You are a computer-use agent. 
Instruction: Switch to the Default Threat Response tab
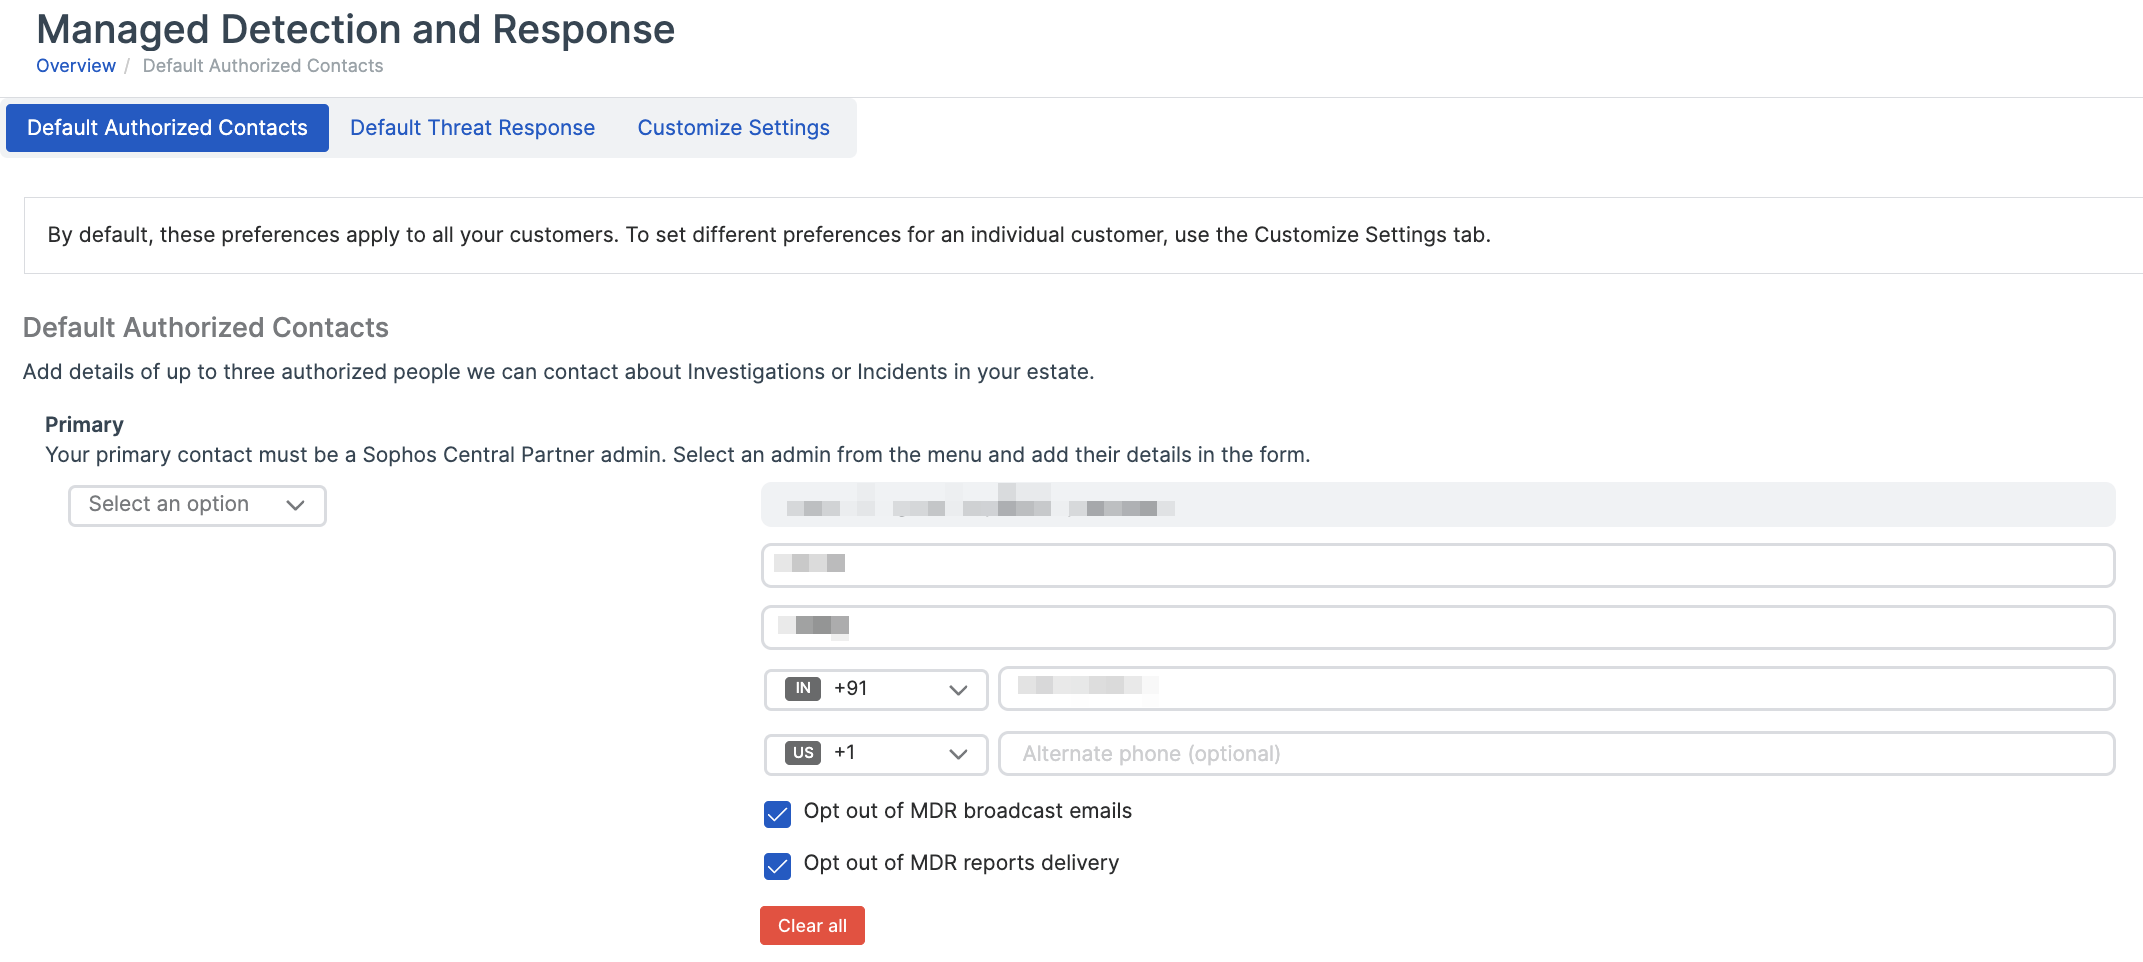(x=472, y=128)
